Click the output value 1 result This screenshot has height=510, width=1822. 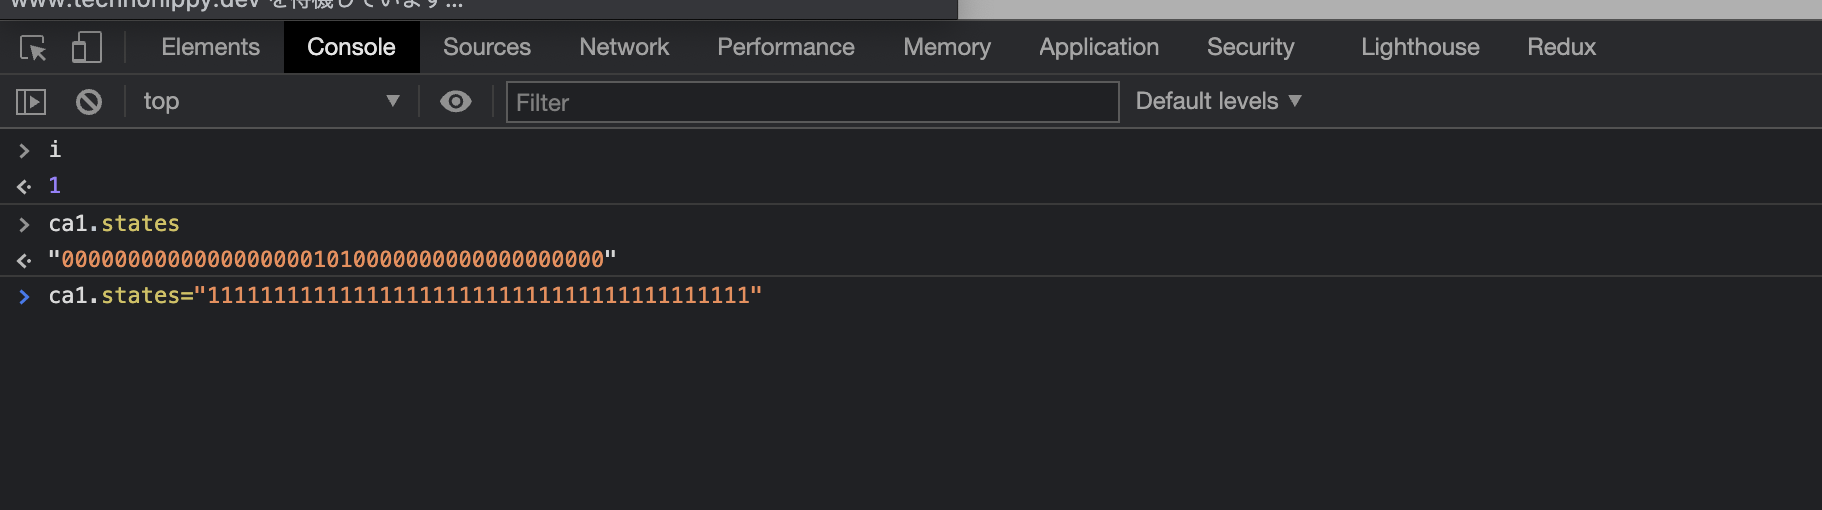[55, 185]
